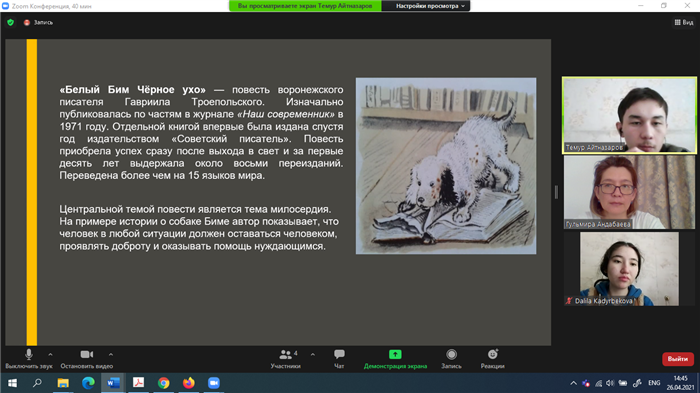Click the green Share Screen icon

coord(395,355)
